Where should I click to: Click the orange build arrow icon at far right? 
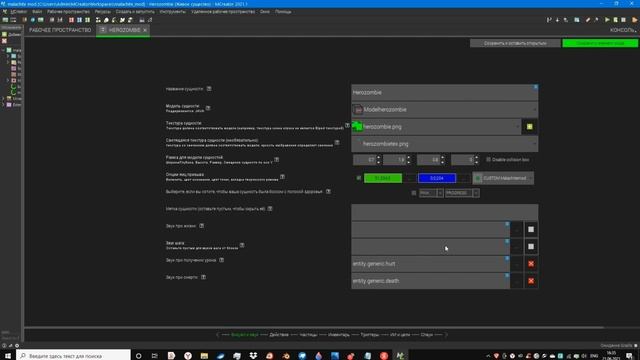tap(635, 20)
